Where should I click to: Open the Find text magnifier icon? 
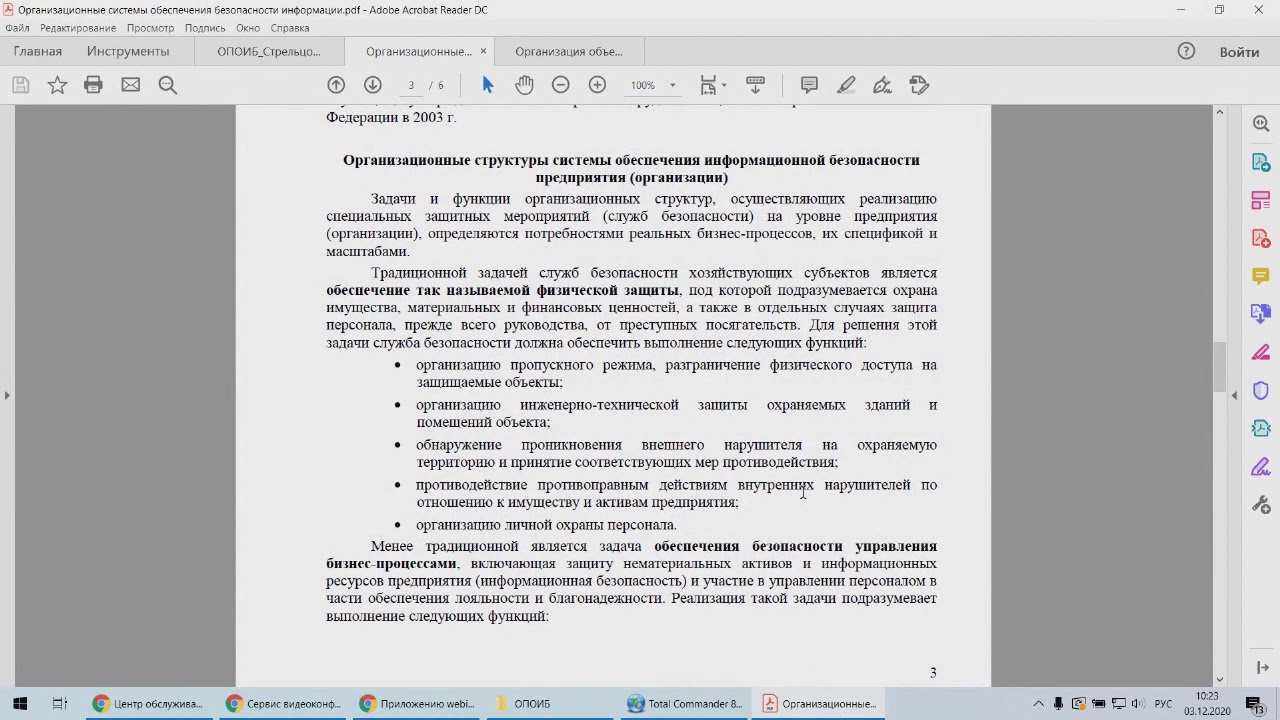[x=168, y=85]
